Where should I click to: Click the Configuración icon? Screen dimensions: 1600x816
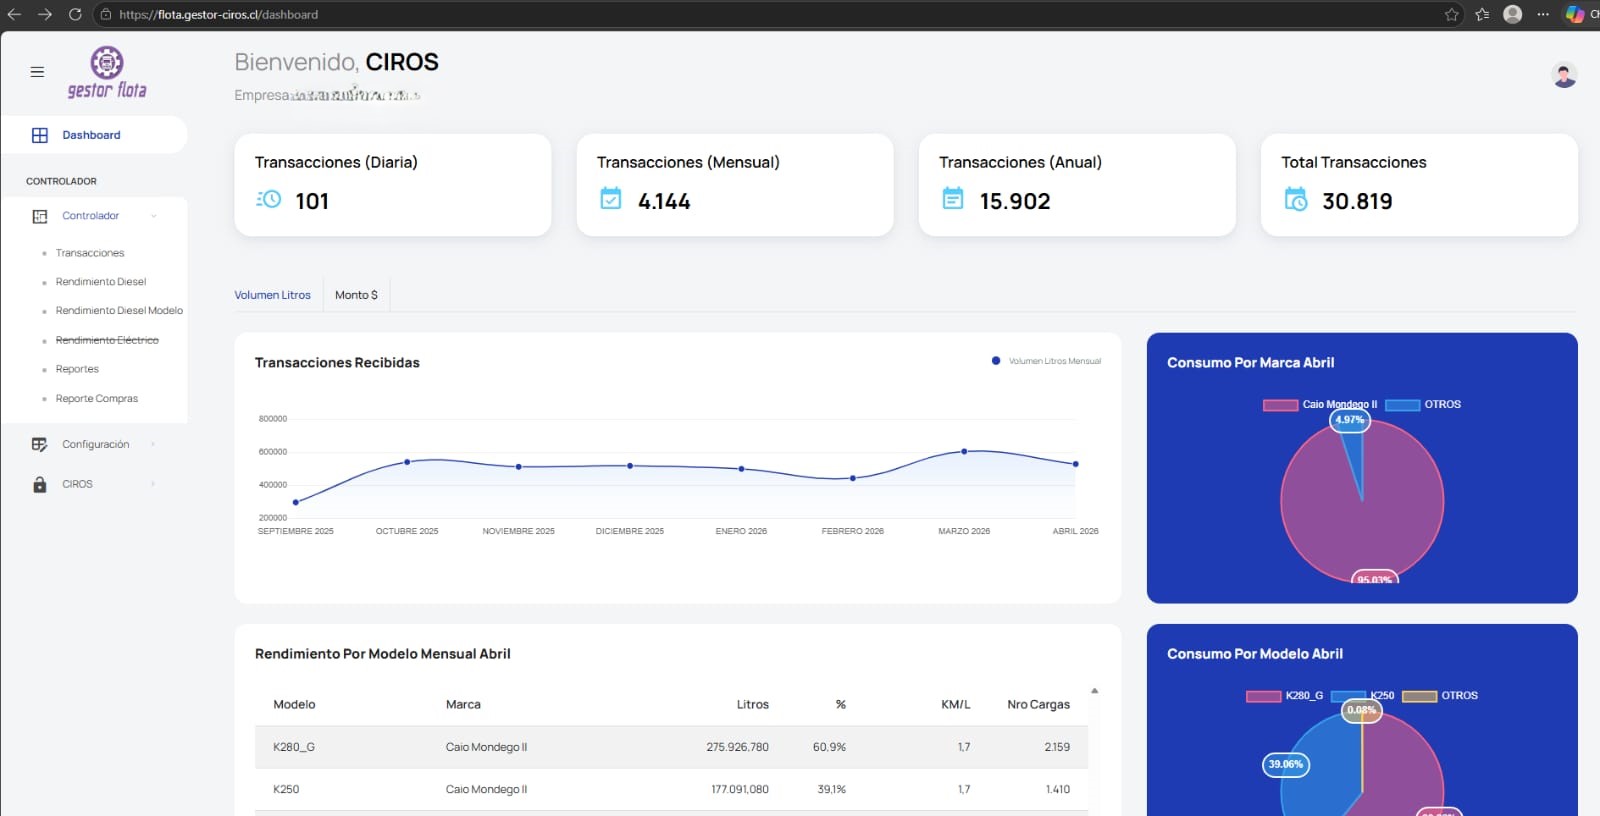pyautogui.click(x=40, y=444)
